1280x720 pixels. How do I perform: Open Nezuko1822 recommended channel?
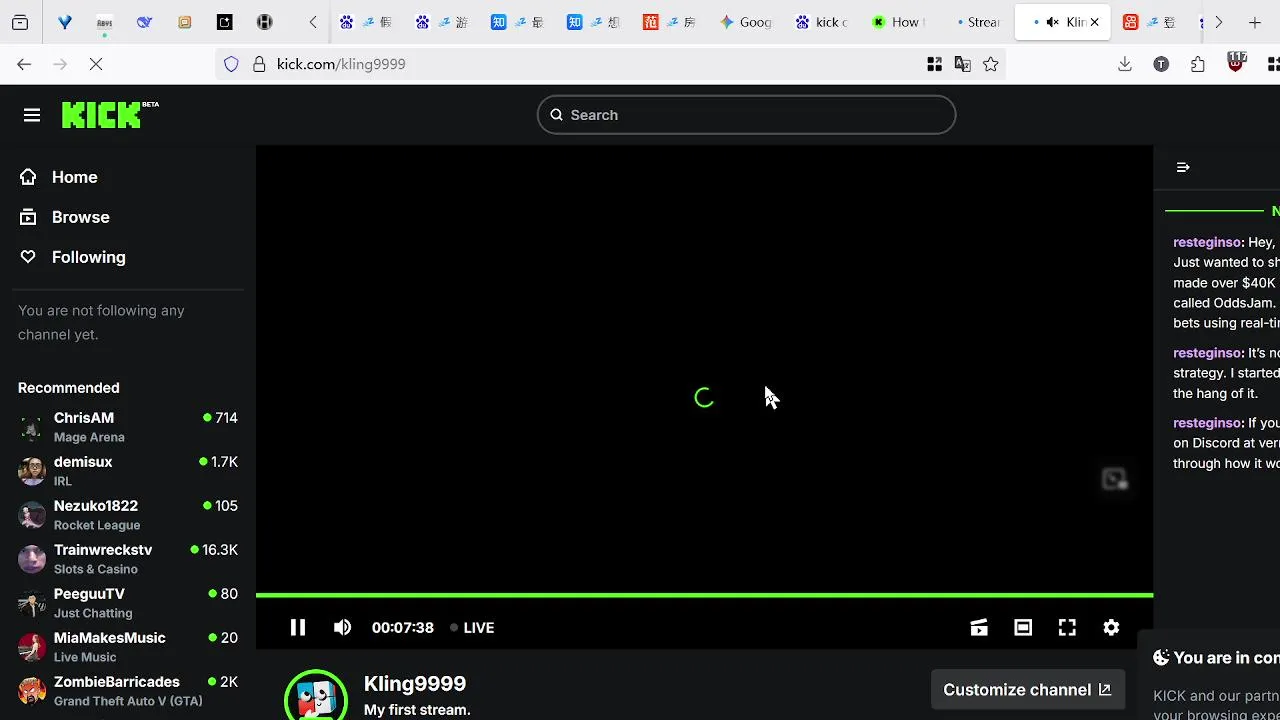click(128, 515)
